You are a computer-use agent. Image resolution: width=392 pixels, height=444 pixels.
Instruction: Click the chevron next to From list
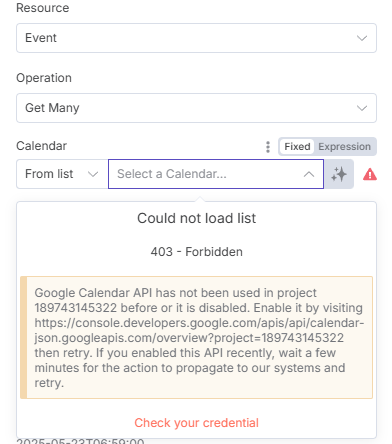click(x=93, y=174)
